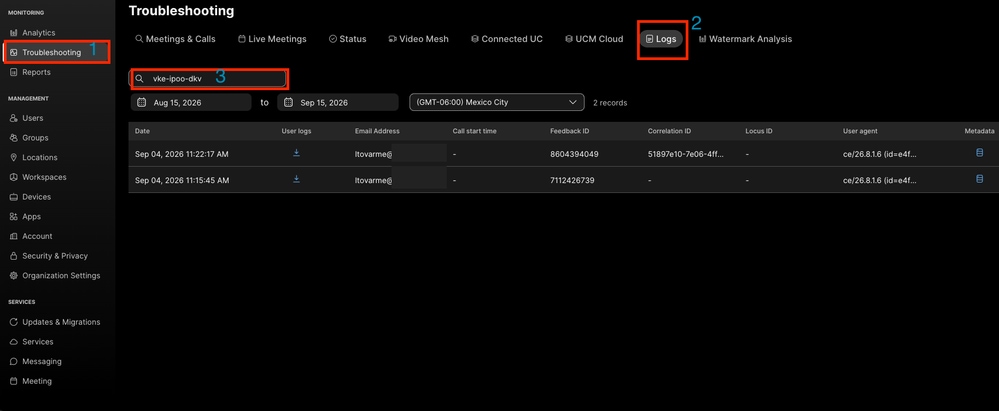View metadata for the 11:22:17 AM log
The width and height of the screenshot is (999, 411).
[x=979, y=153]
